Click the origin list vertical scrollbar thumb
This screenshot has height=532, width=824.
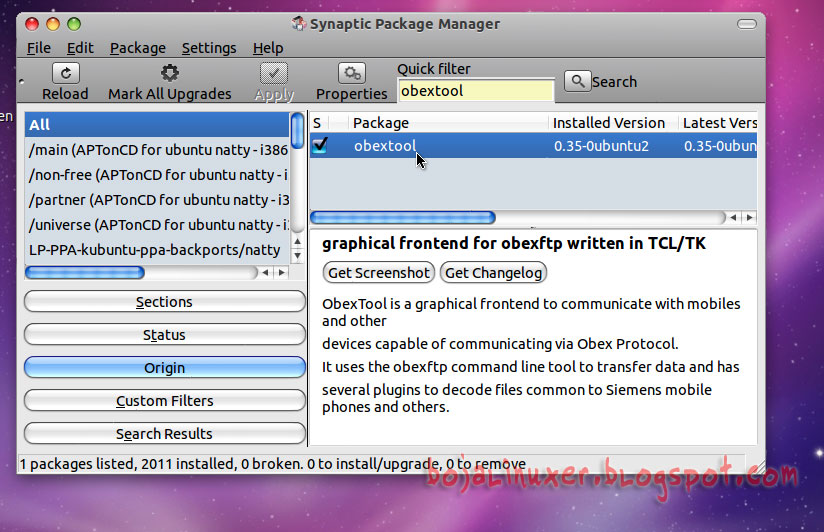click(x=297, y=130)
